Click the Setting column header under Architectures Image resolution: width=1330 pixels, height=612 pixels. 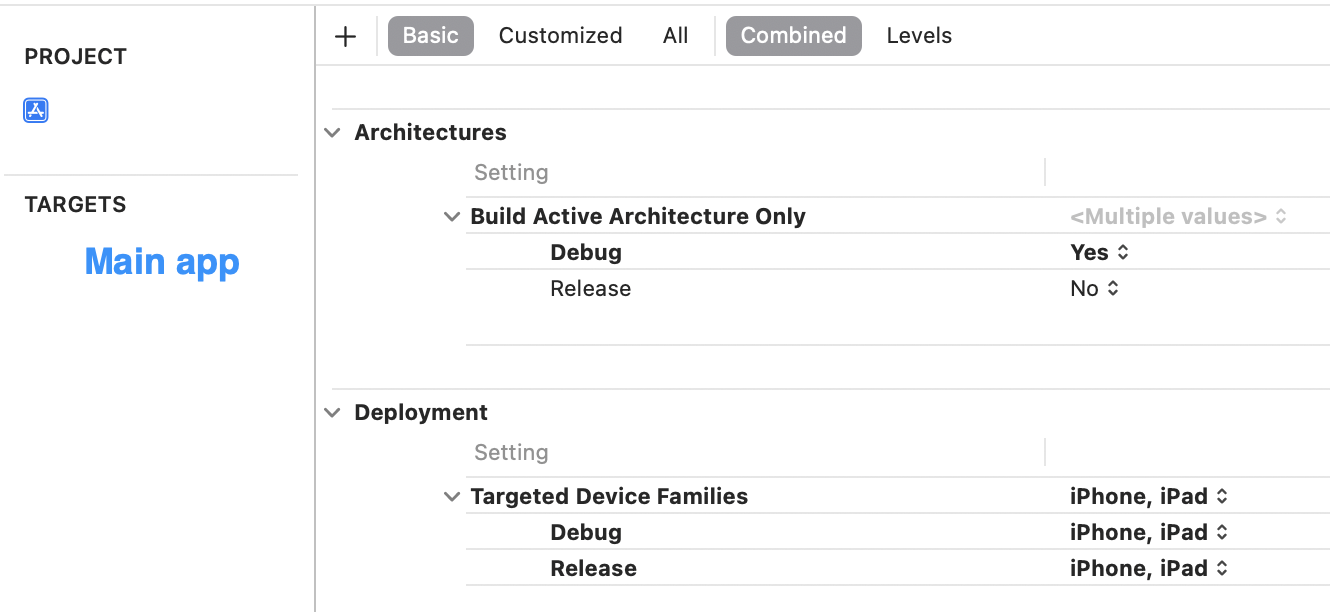[511, 173]
